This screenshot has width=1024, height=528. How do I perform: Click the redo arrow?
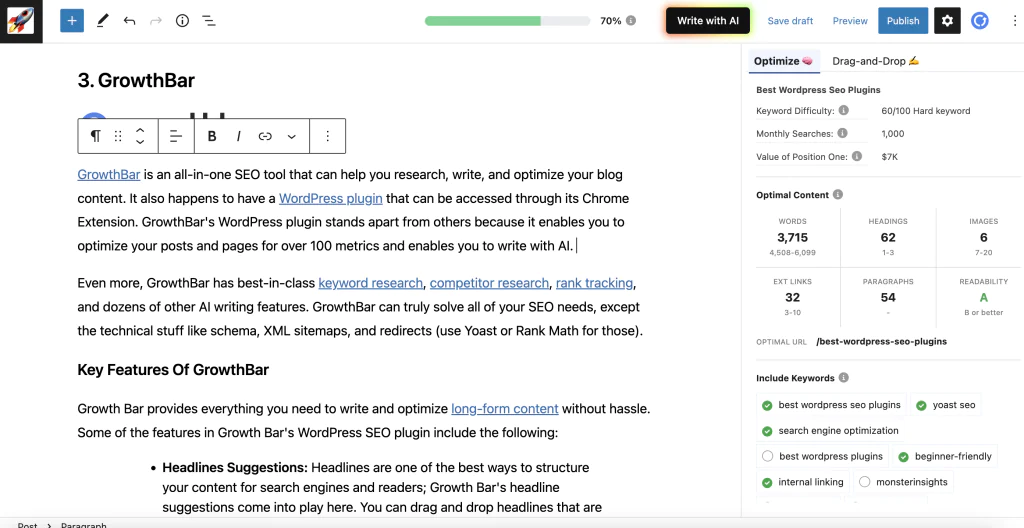pyautogui.click(x=155, y=21)
